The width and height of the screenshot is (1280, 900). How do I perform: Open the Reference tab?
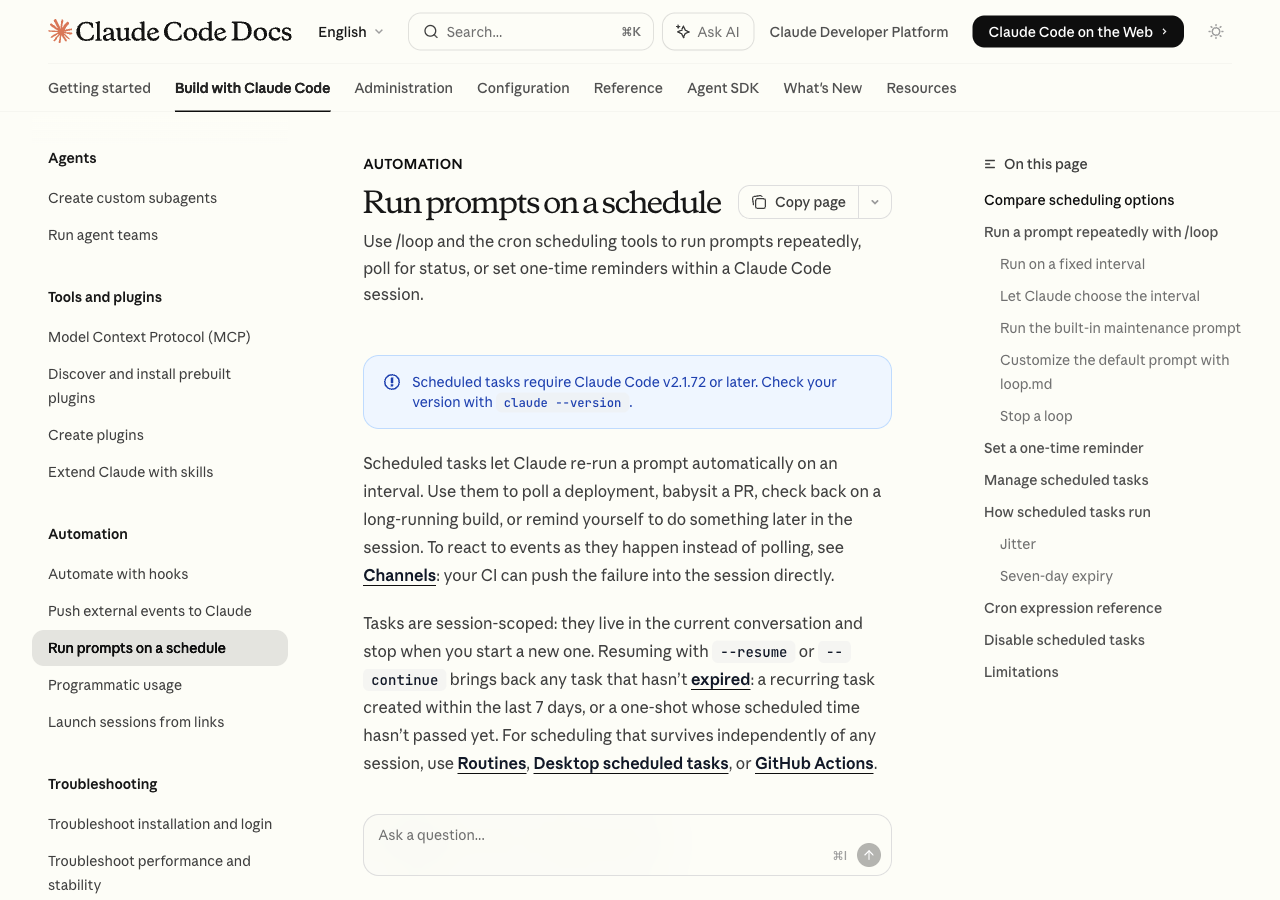(628, 88)
